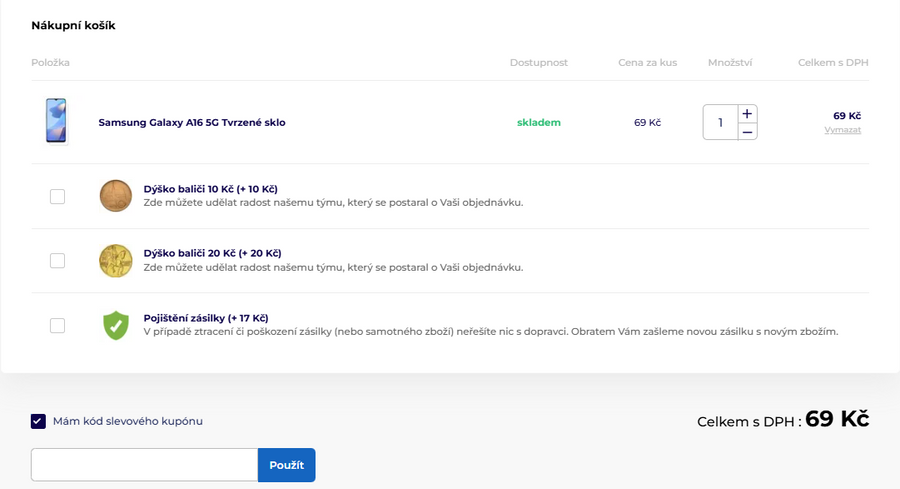This screenshot has height=489, width=900.
Task: Uncheck the Mám kód slevového kupónu checkbox
Action: point(38,421)
